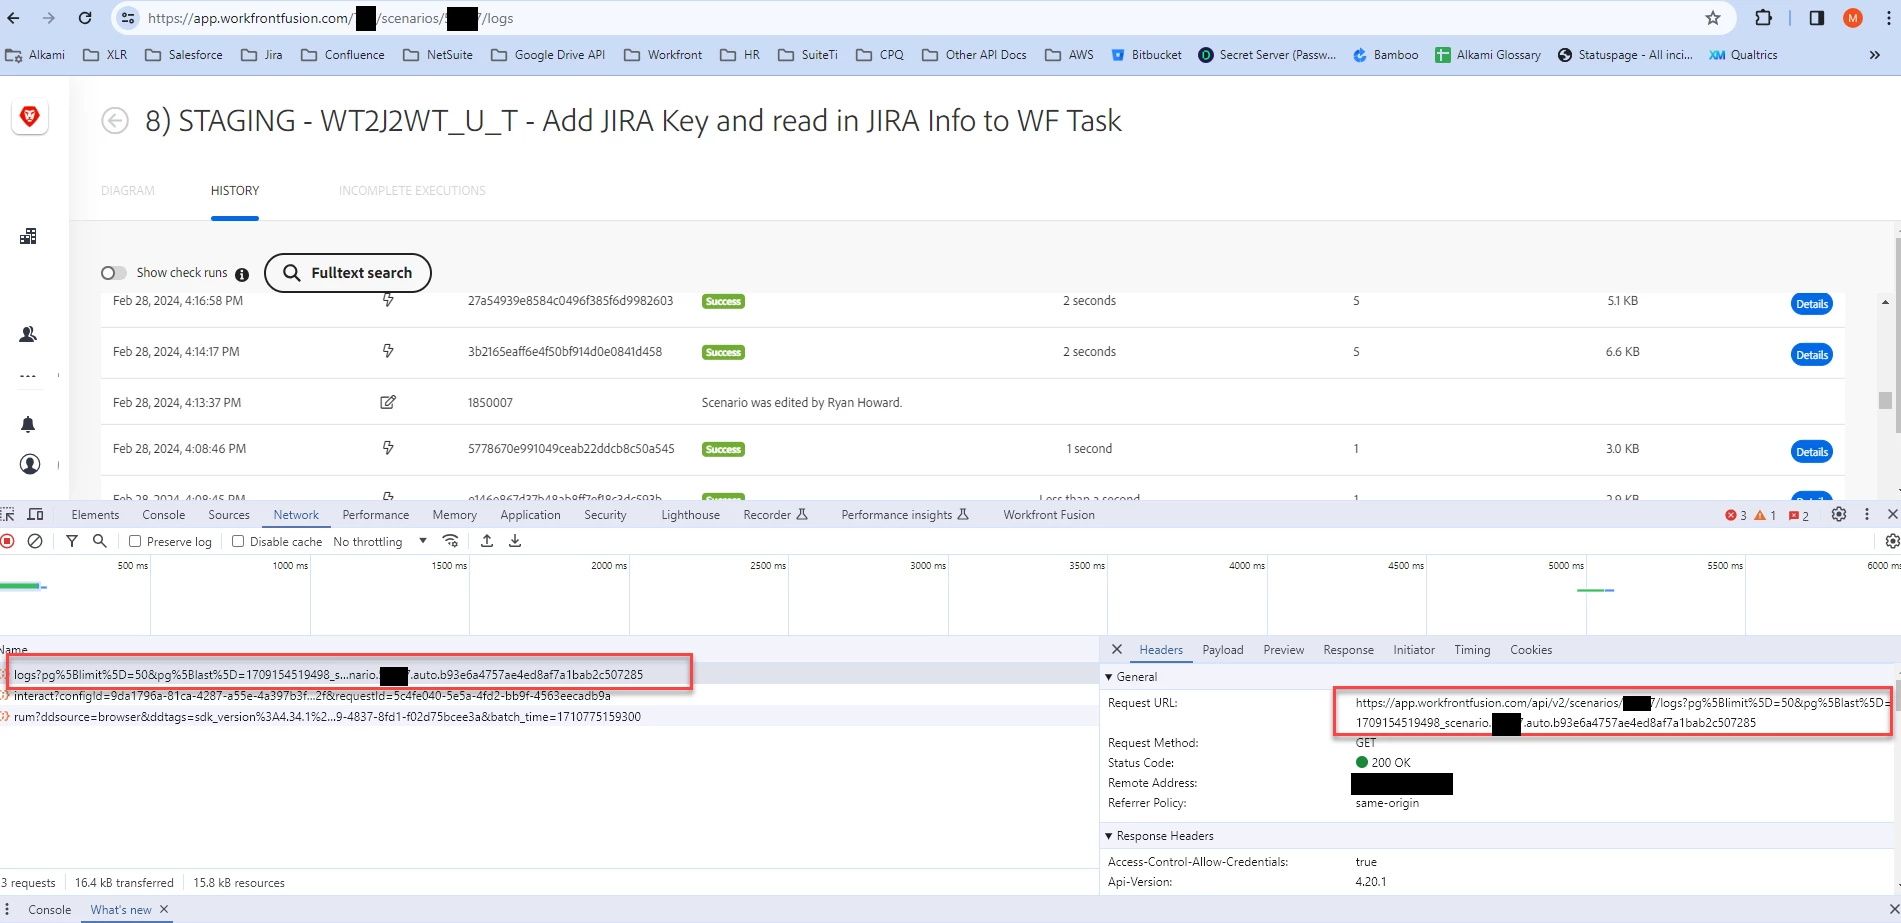
Task: Open the Bitbucket bookmark
Action: 1146,55
